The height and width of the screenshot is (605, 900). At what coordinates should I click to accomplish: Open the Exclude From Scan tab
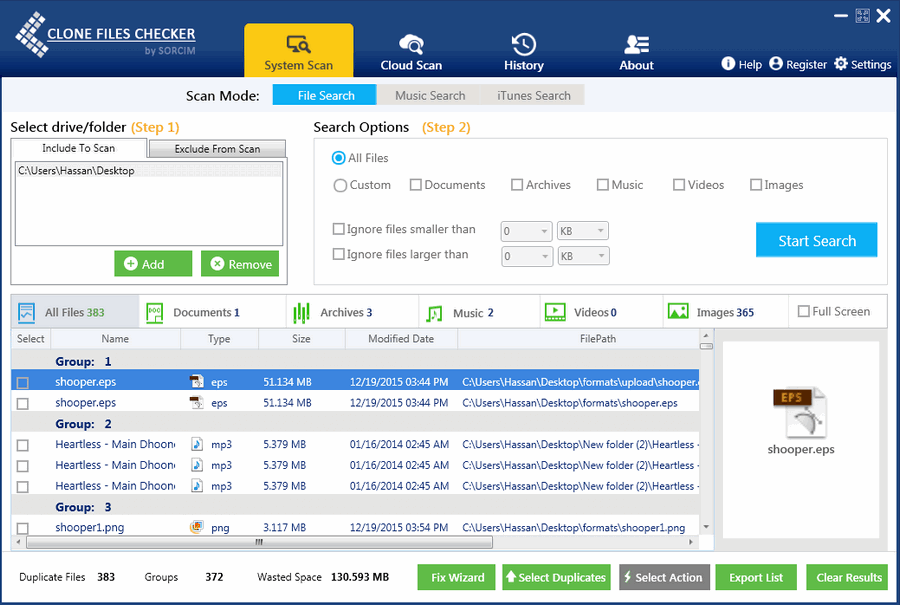216,147
